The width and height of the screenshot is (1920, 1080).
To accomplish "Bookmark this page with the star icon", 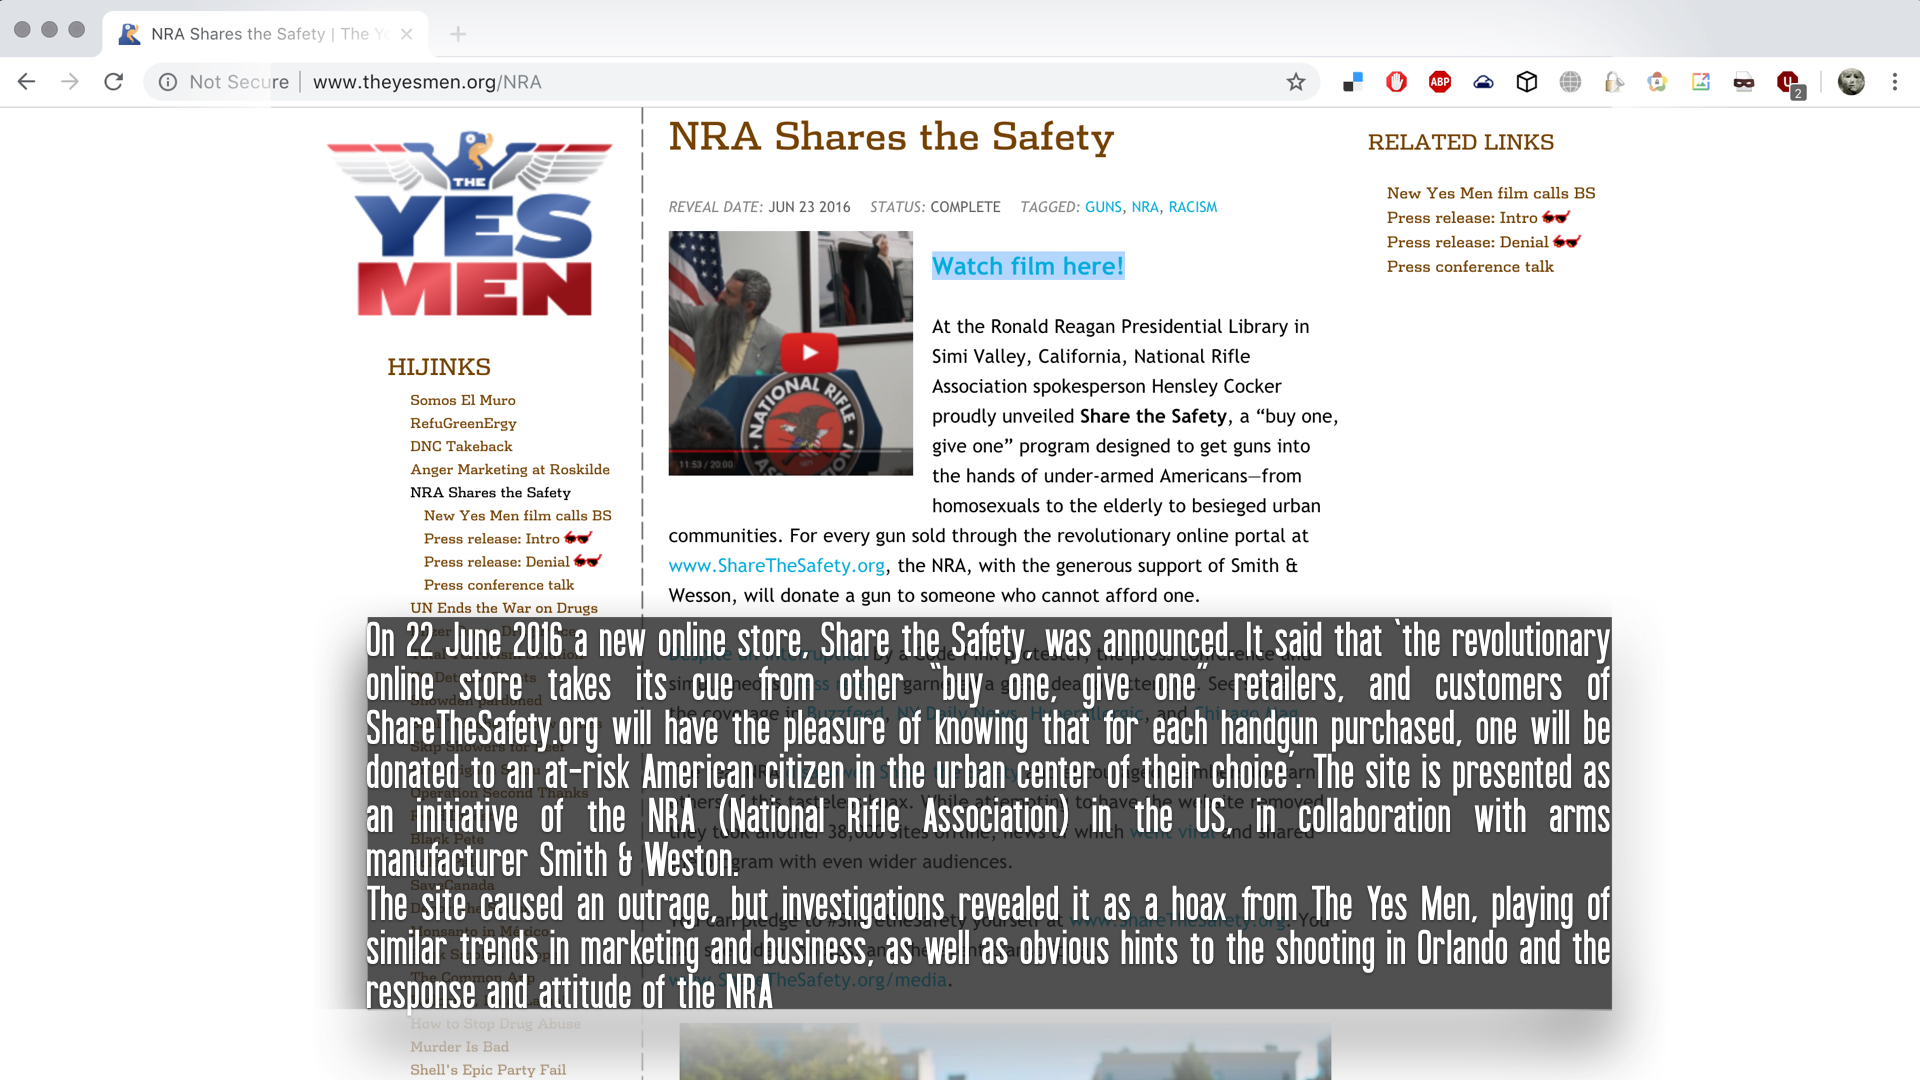I will click(1296, 82).
